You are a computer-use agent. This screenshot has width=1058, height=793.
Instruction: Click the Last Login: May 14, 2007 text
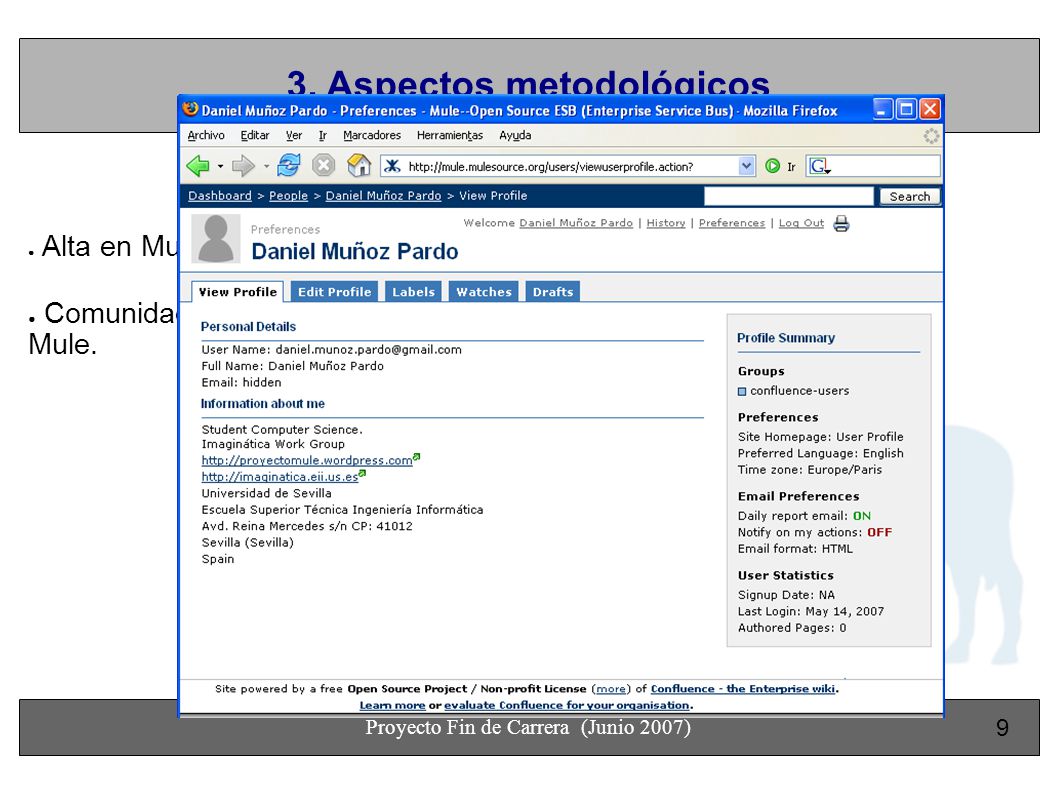point(810,611)
